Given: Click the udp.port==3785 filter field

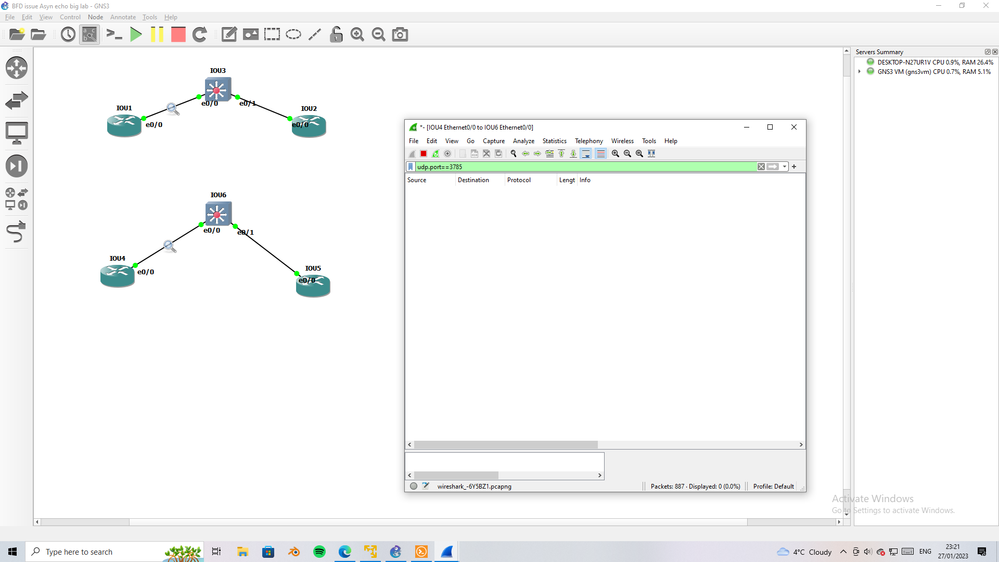Looking at the screenshot, I should tap(585, 166).
